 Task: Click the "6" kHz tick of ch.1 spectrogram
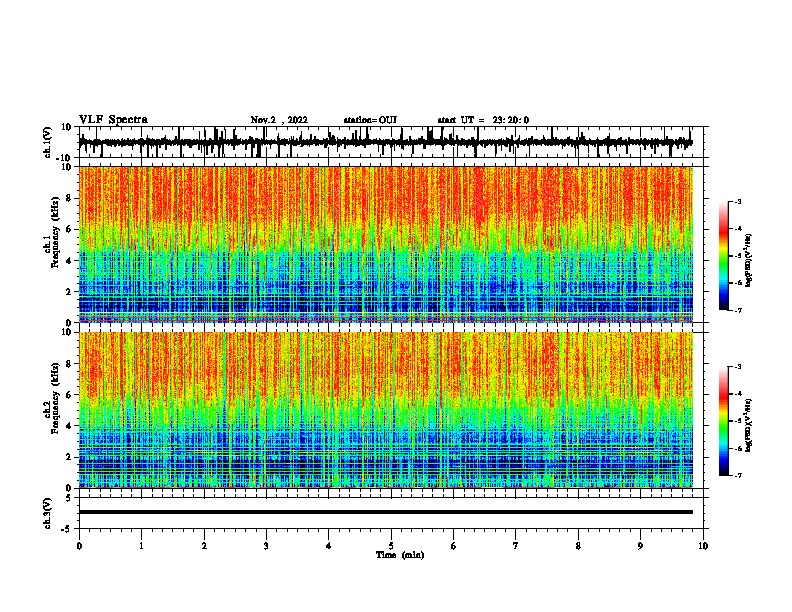click(x=69, y=230)
